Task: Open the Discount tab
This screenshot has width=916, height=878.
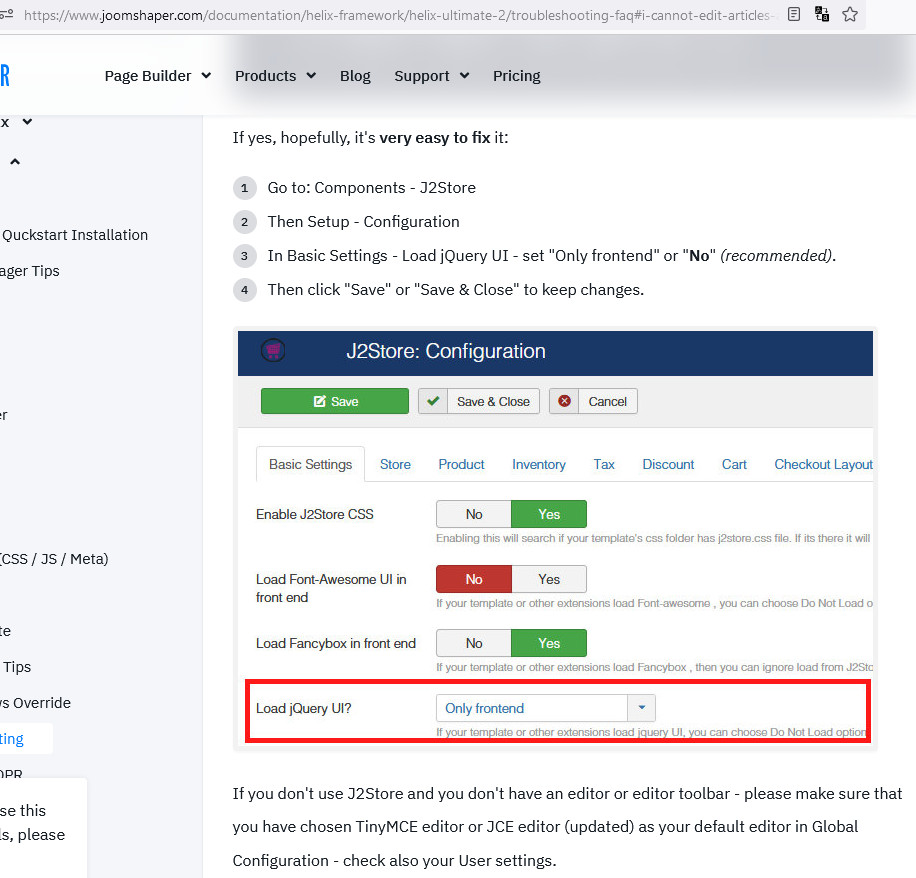Action: coord(668,464)
